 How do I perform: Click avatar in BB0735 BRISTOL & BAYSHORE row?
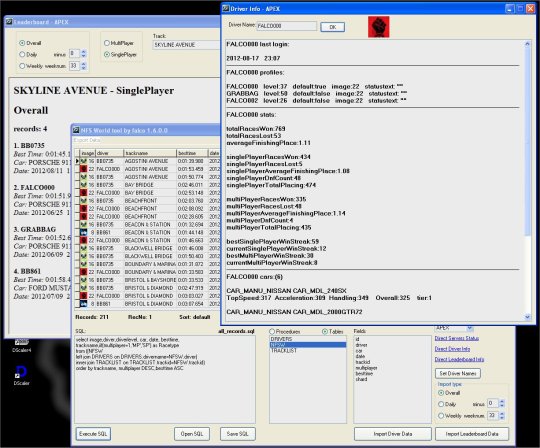click(x=83, y=280)
